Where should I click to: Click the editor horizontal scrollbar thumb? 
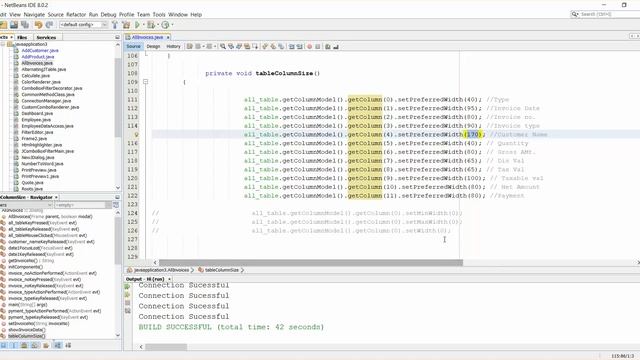(x=311, y=262)
